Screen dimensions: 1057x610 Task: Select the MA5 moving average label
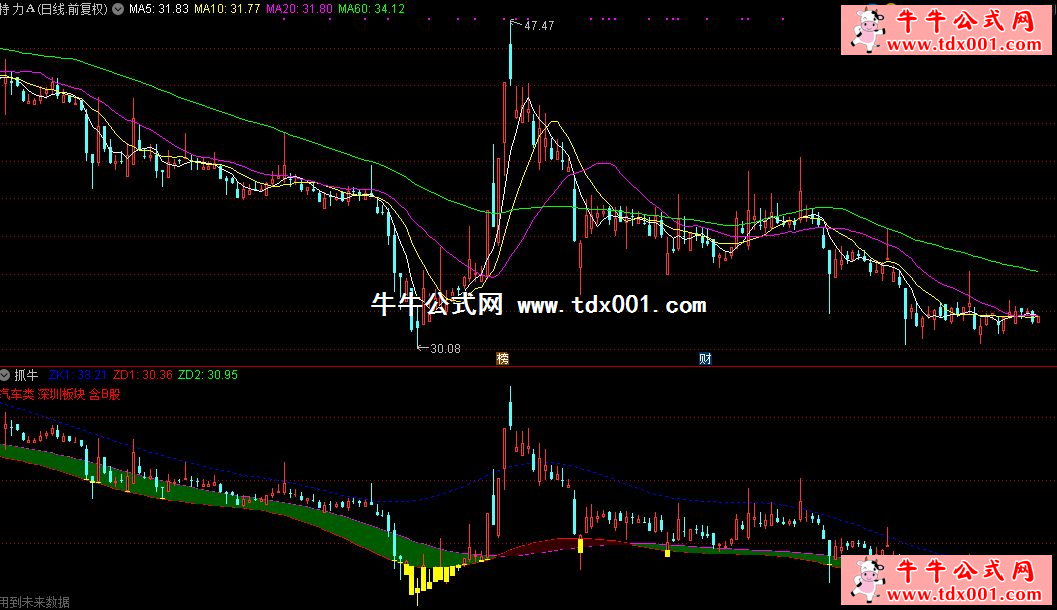158,9
